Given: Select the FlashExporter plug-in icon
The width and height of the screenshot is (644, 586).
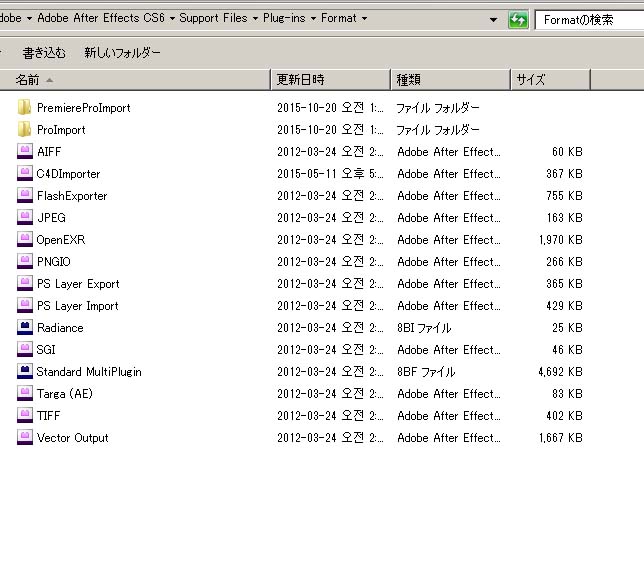Looking at the screenshot, I should point(25,196).
